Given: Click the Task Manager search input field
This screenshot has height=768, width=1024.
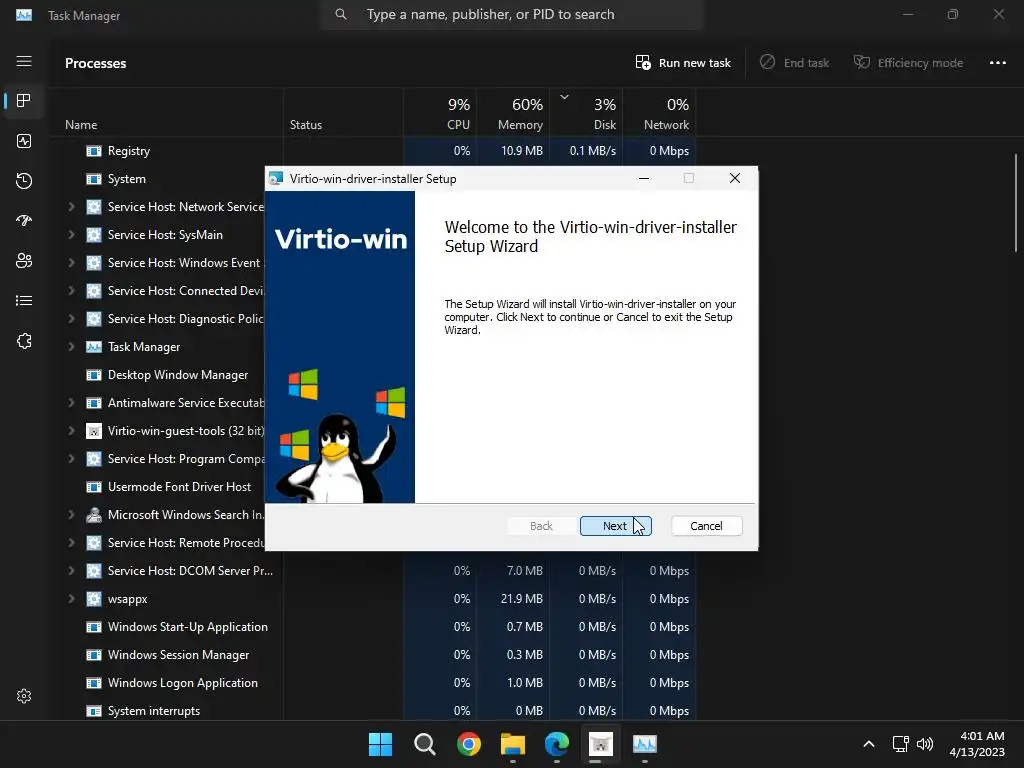Looking at the screenshot, I should 512,14.
